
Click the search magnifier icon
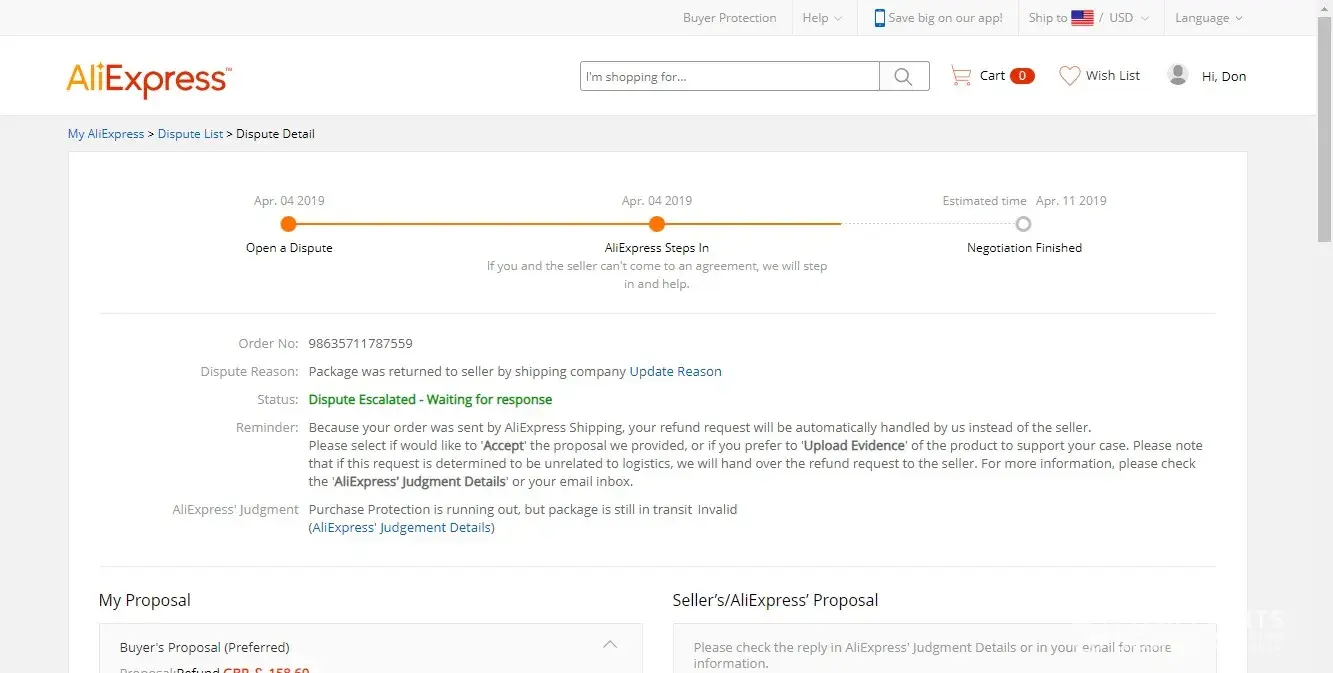point(903,77)
